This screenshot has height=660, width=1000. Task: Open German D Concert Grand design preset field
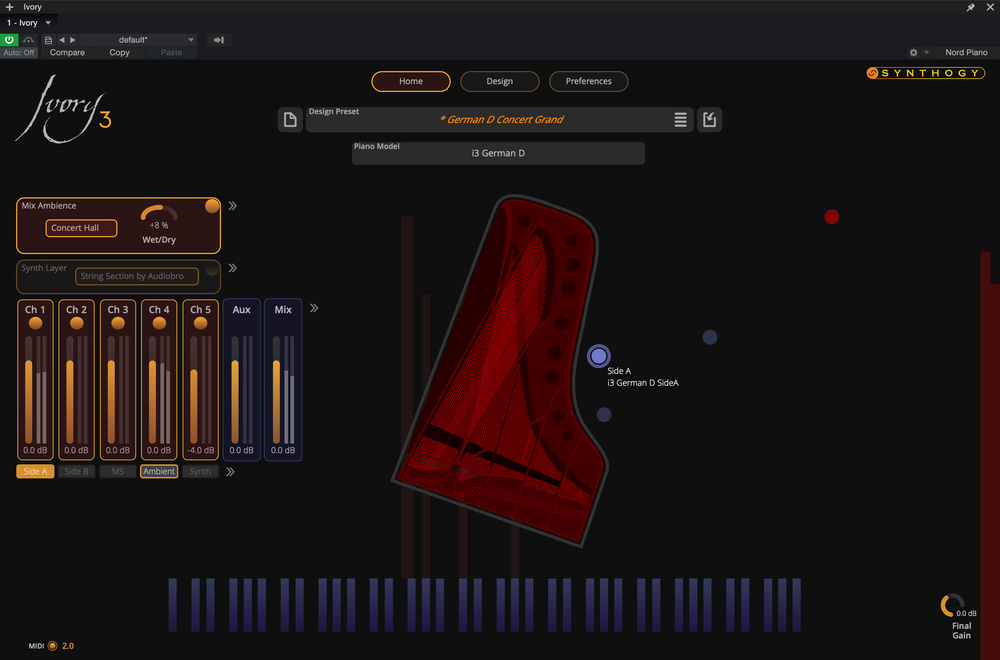point(501,119)
